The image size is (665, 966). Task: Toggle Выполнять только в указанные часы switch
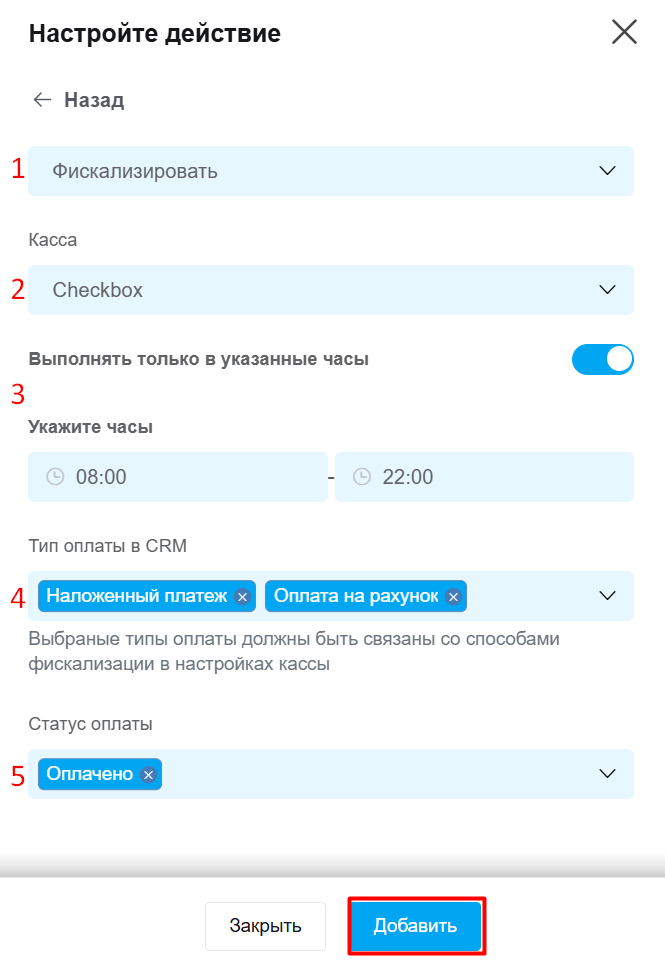coord(602,359)
